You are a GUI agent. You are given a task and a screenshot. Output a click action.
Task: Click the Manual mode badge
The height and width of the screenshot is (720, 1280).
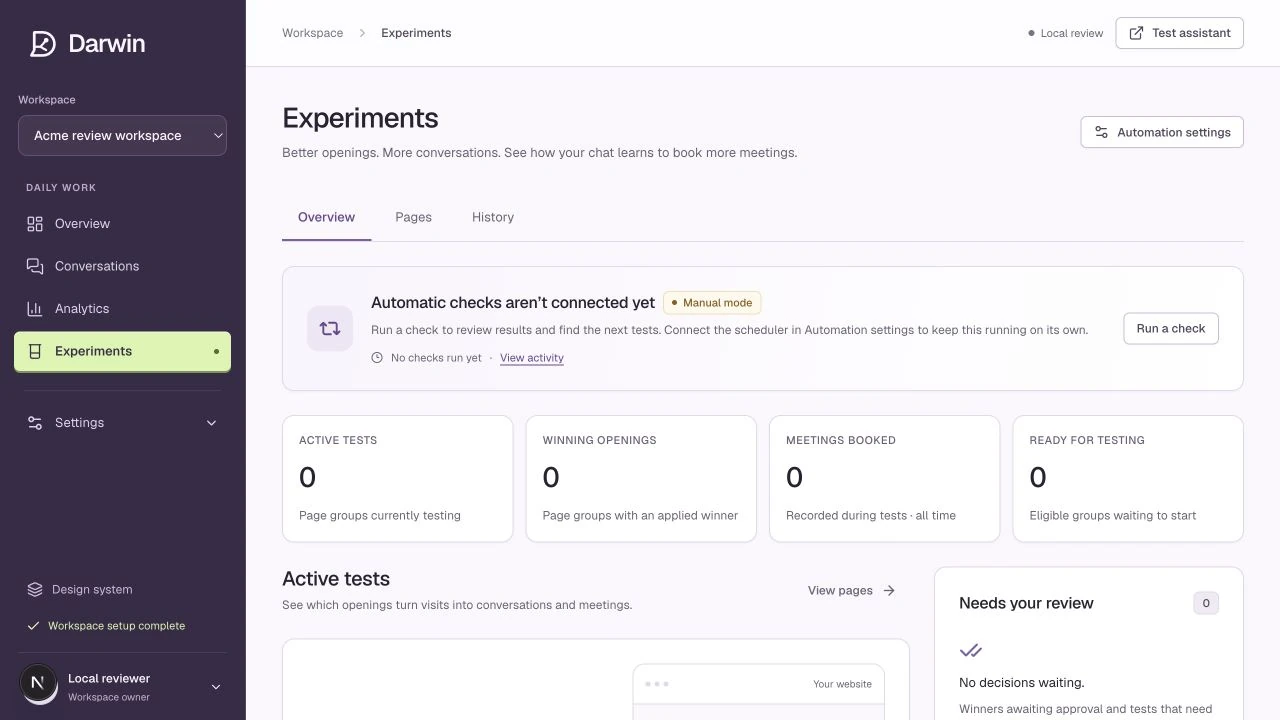[x=712, y=302]
